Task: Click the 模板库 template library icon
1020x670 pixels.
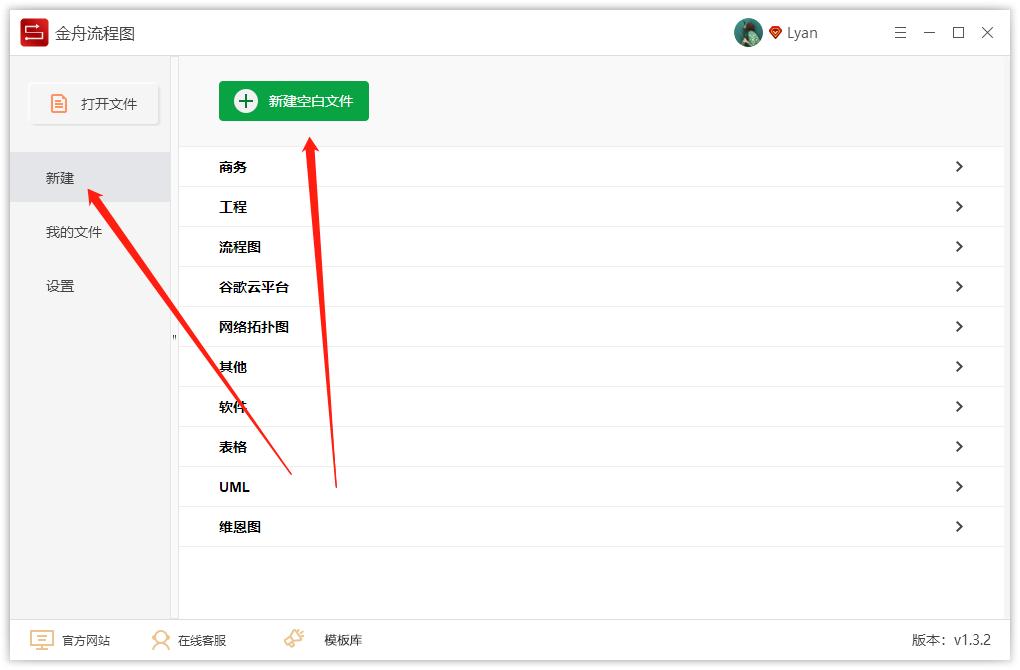Action: pos(292,637)
